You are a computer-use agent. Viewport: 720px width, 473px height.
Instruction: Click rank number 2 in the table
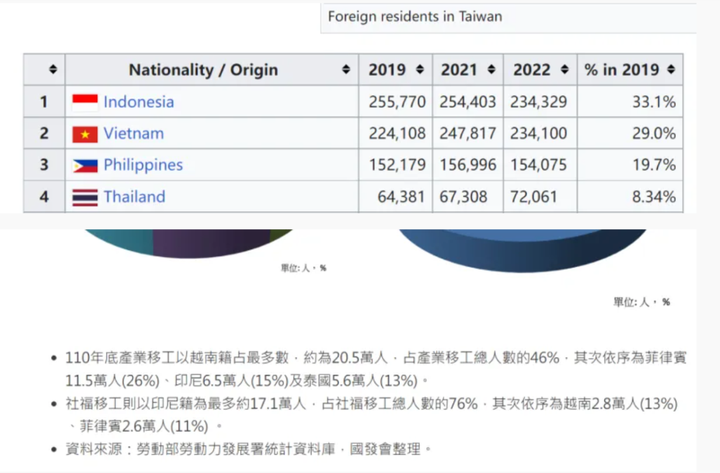[44, 133]
